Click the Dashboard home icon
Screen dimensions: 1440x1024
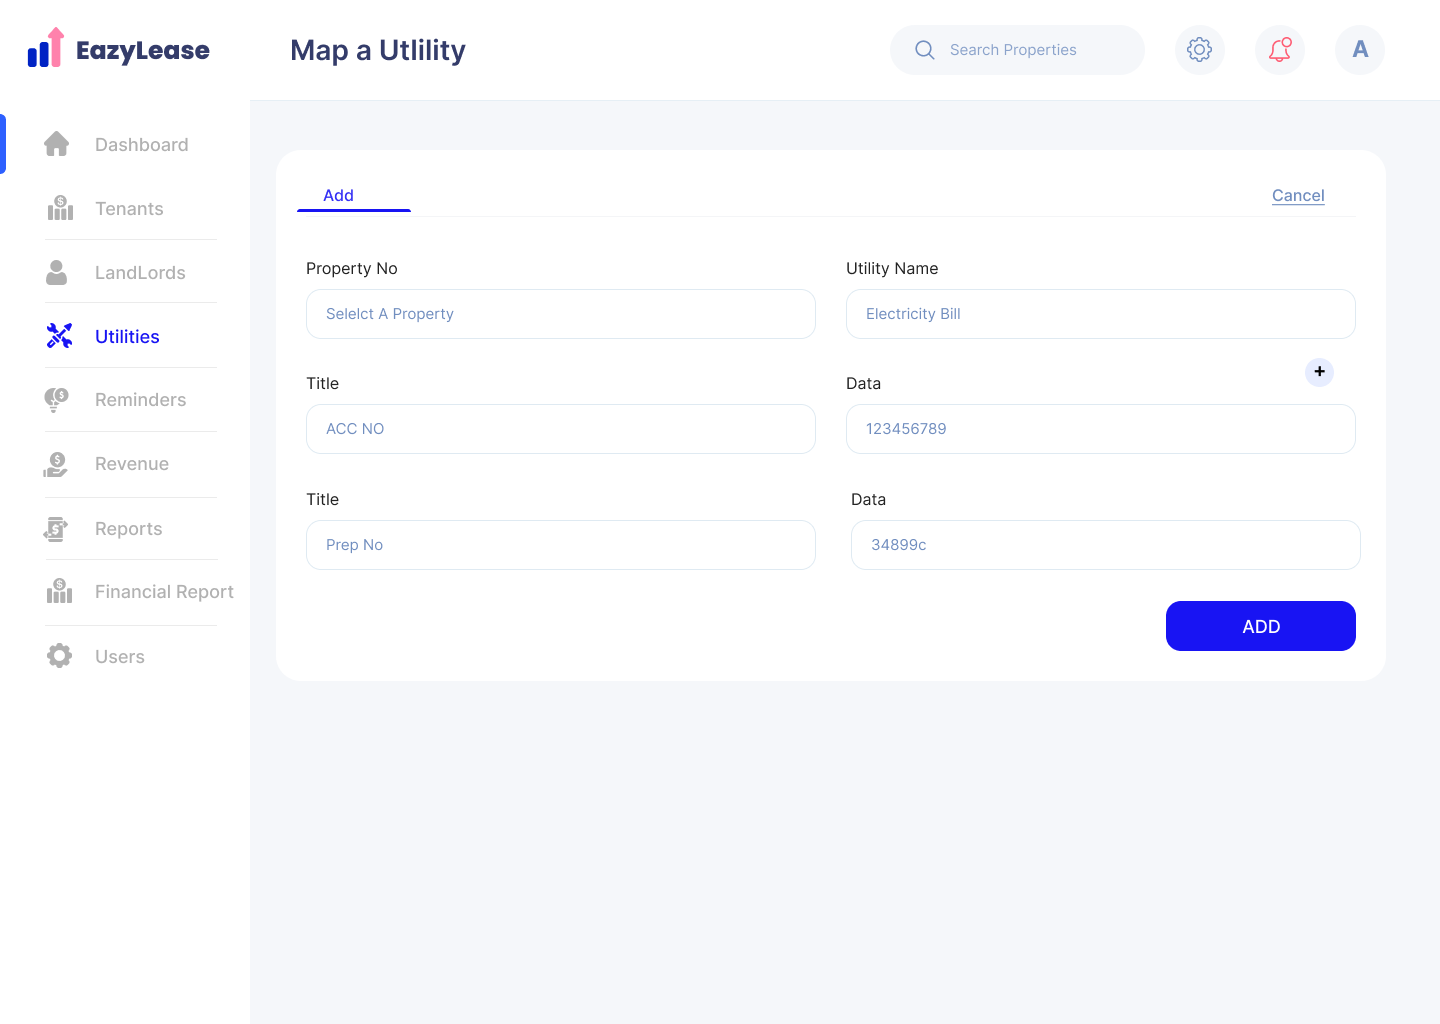[57, 144]
